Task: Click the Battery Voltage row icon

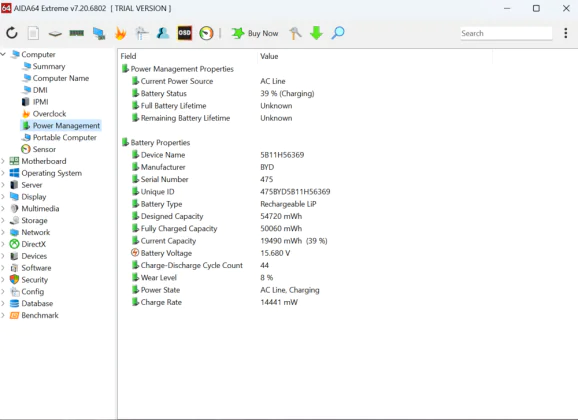Action: click(x=135, y=253)
